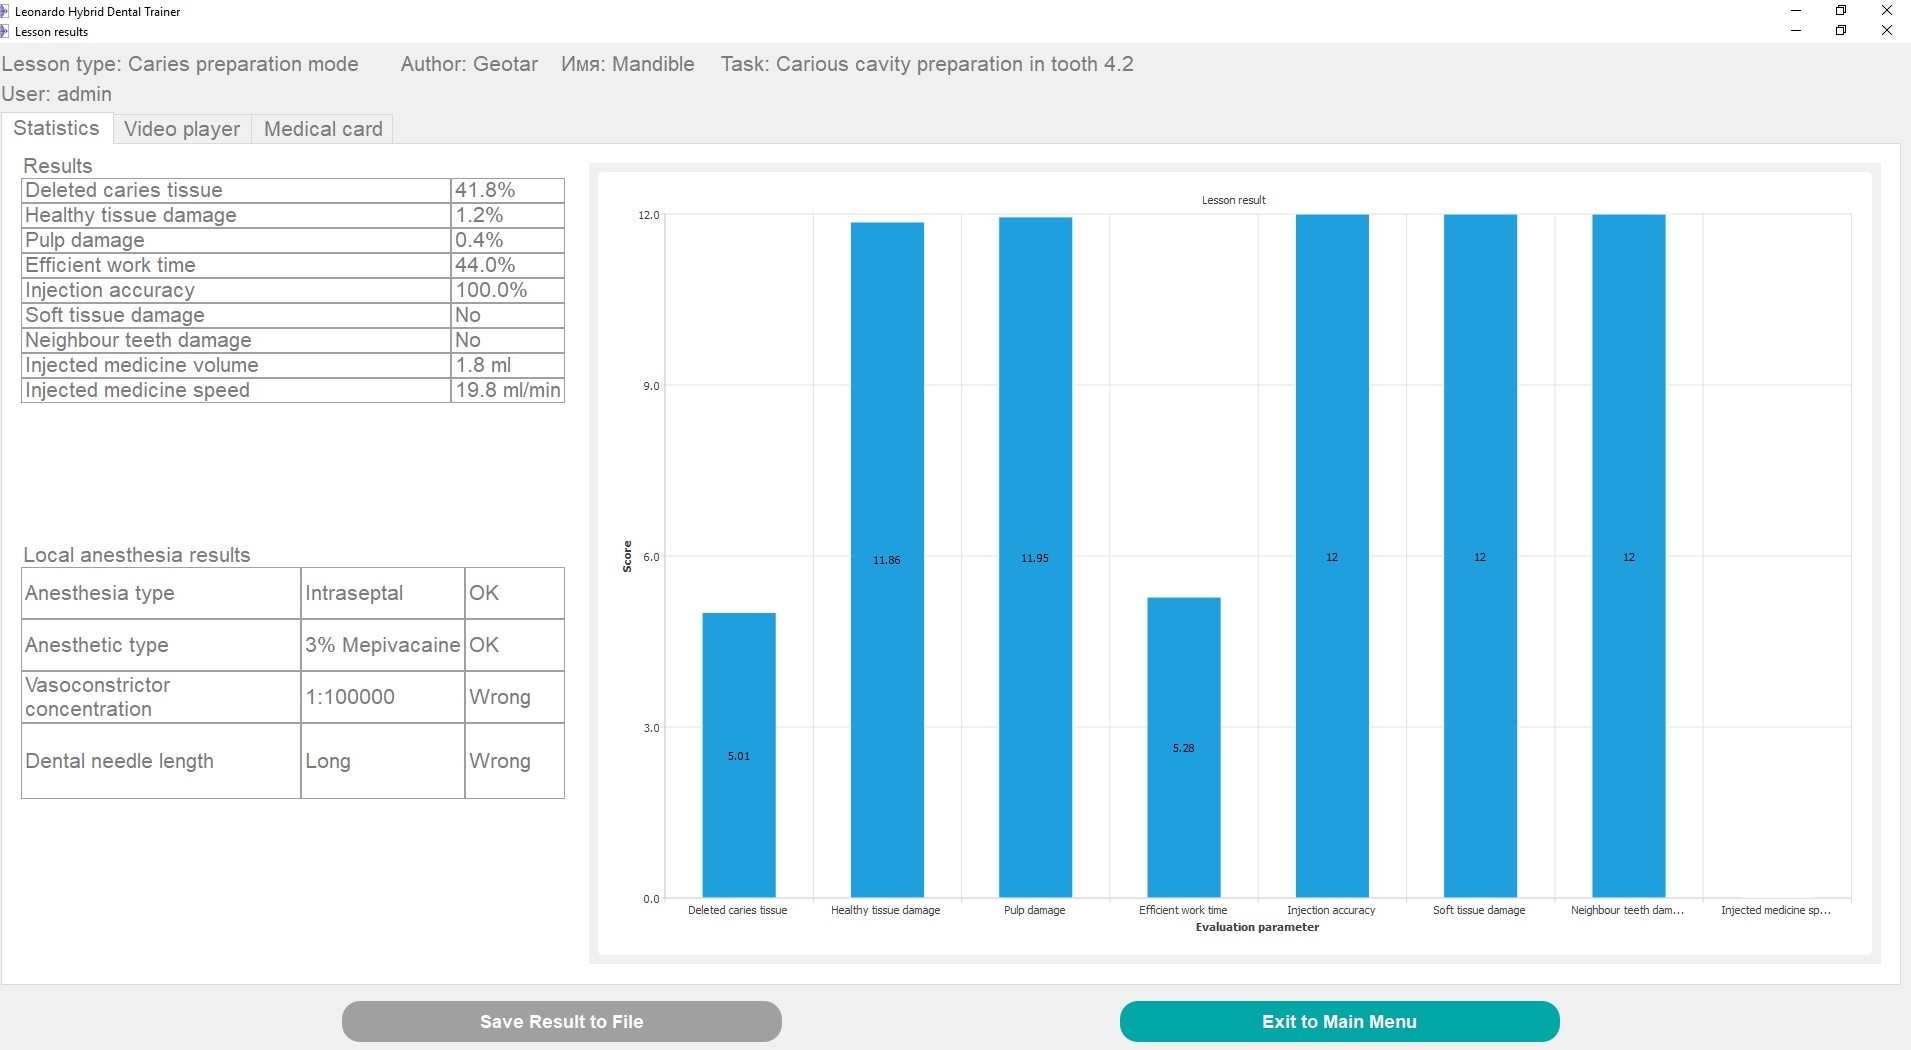This screenshot has height=1050, width=1911.
Task: Switch to the Video player tab
Action: (181, 129)
